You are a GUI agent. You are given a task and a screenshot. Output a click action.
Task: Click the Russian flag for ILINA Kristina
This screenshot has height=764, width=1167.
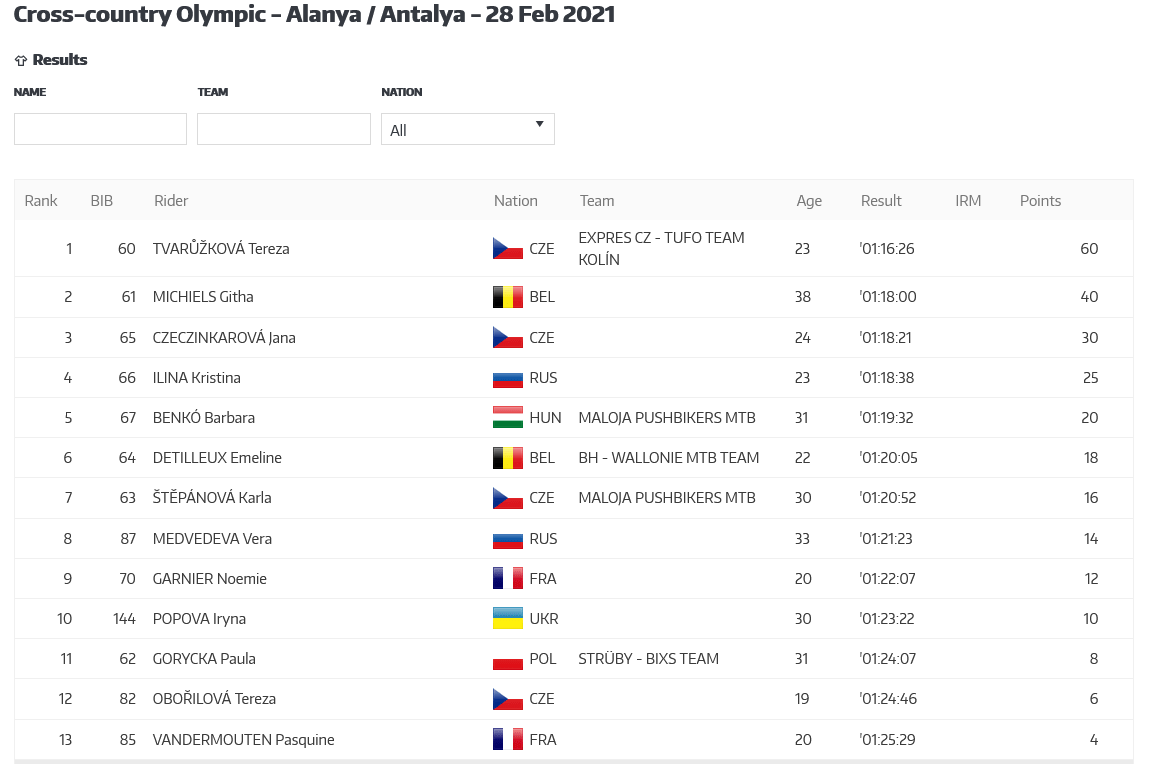click(x=508, y=378)
